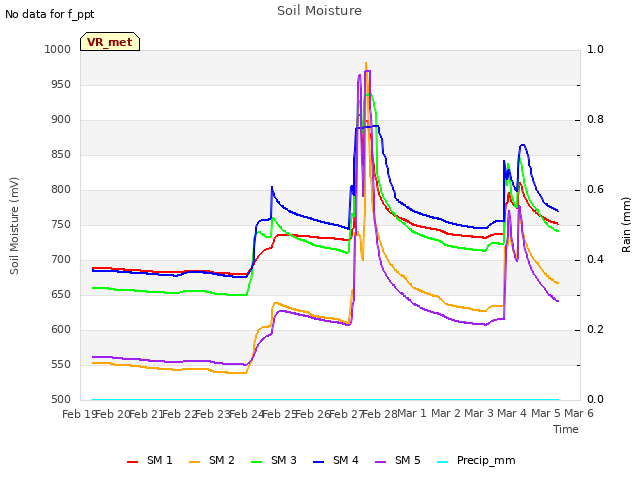Image resolution: width=640 pixels, height=480 pixels.
Task: Click the 550 value on left axis
Action: click(61, 364)
